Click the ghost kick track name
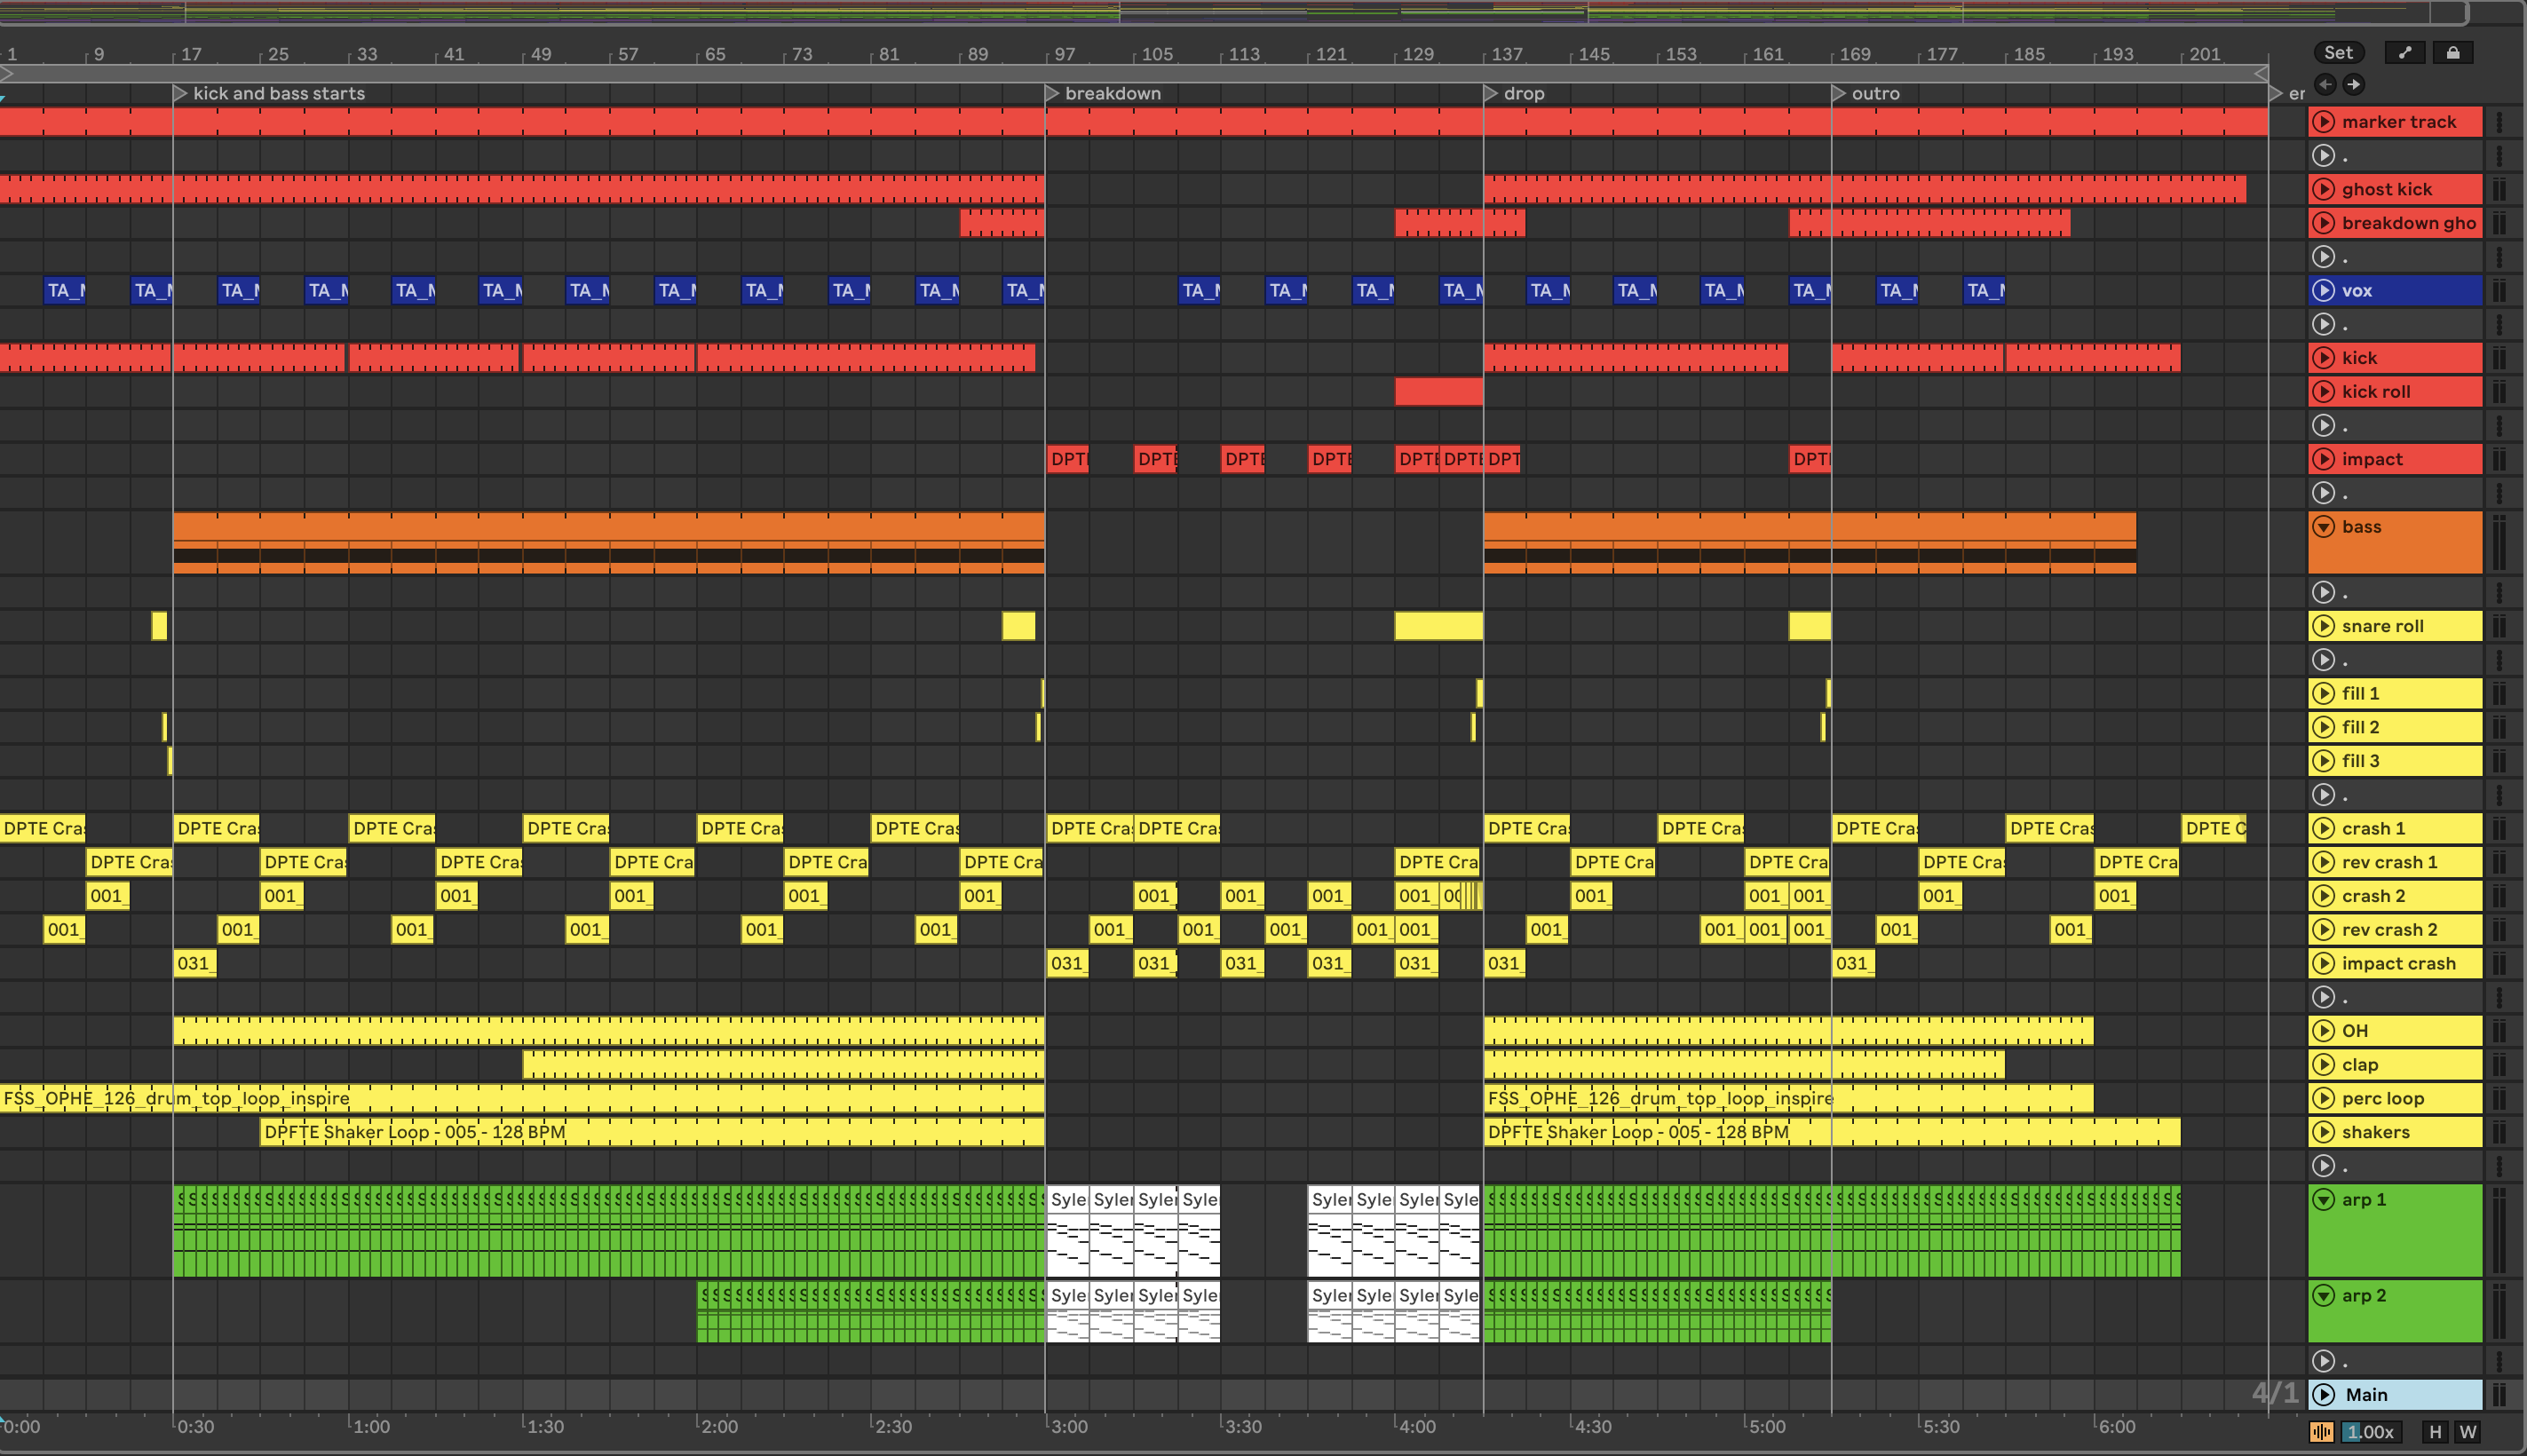Viewport: 2527px width, 1456px height. click(2386, 189)
